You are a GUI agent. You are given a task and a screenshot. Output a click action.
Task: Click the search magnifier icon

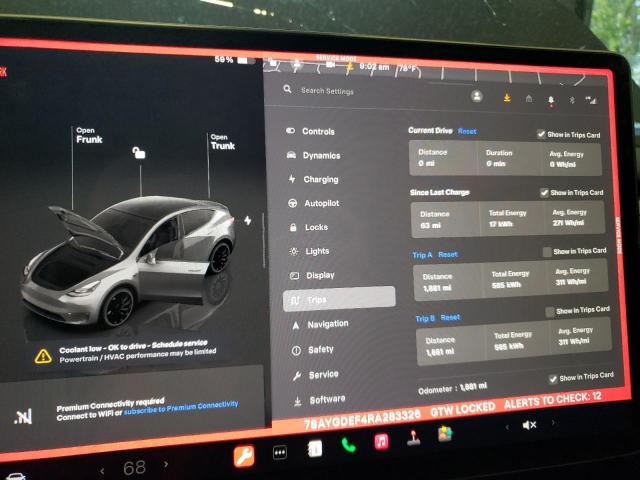tap(287, 89)
